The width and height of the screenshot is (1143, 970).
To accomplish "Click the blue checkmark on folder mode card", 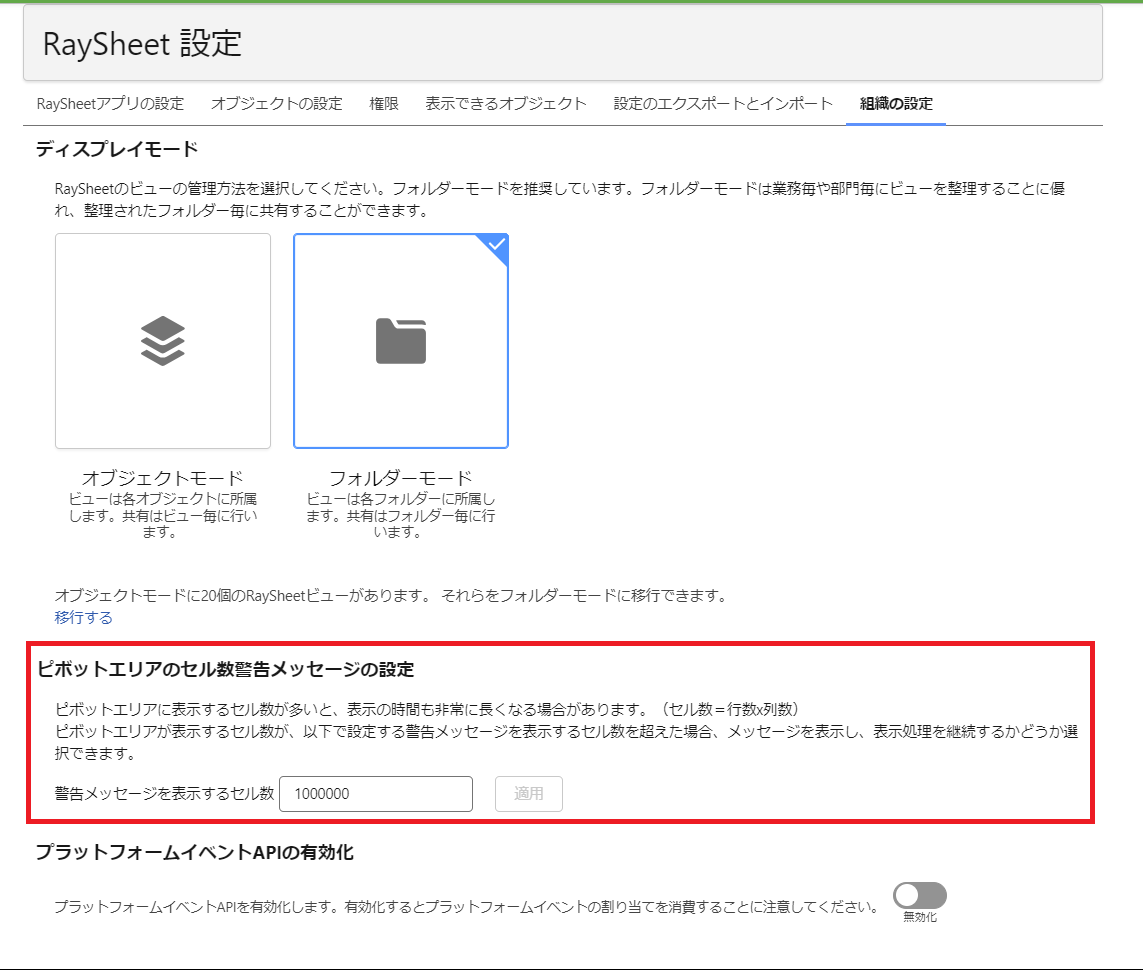I will click(497, 245).
